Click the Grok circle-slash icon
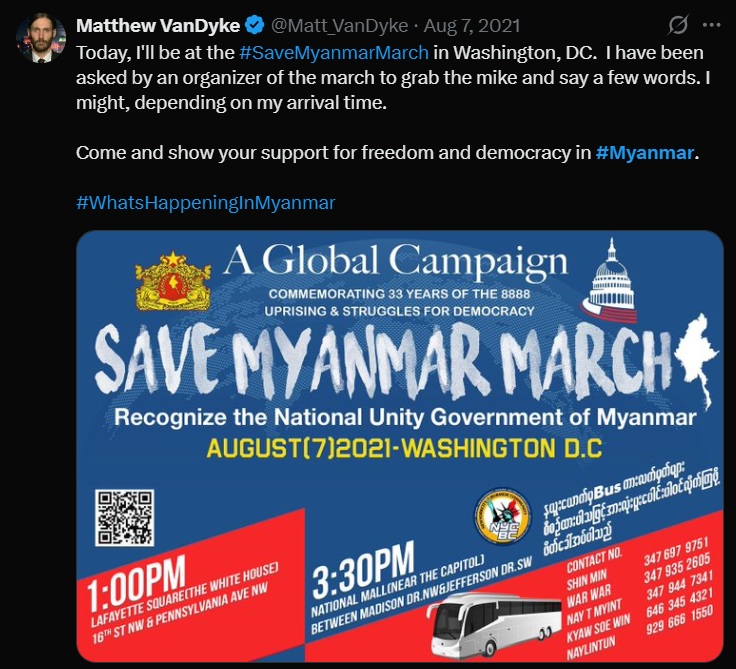This screenshot has height=669, width=736. (678, 25)
